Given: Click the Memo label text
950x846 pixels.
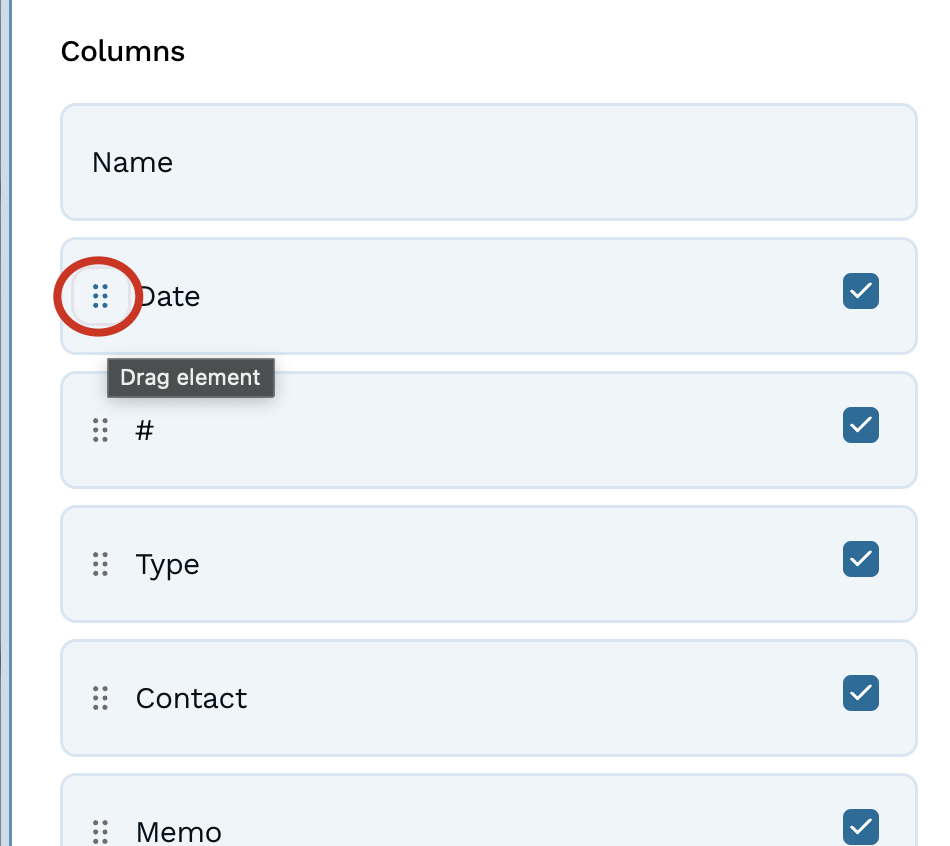Looking at the screenshot, I should pos(179,831).
